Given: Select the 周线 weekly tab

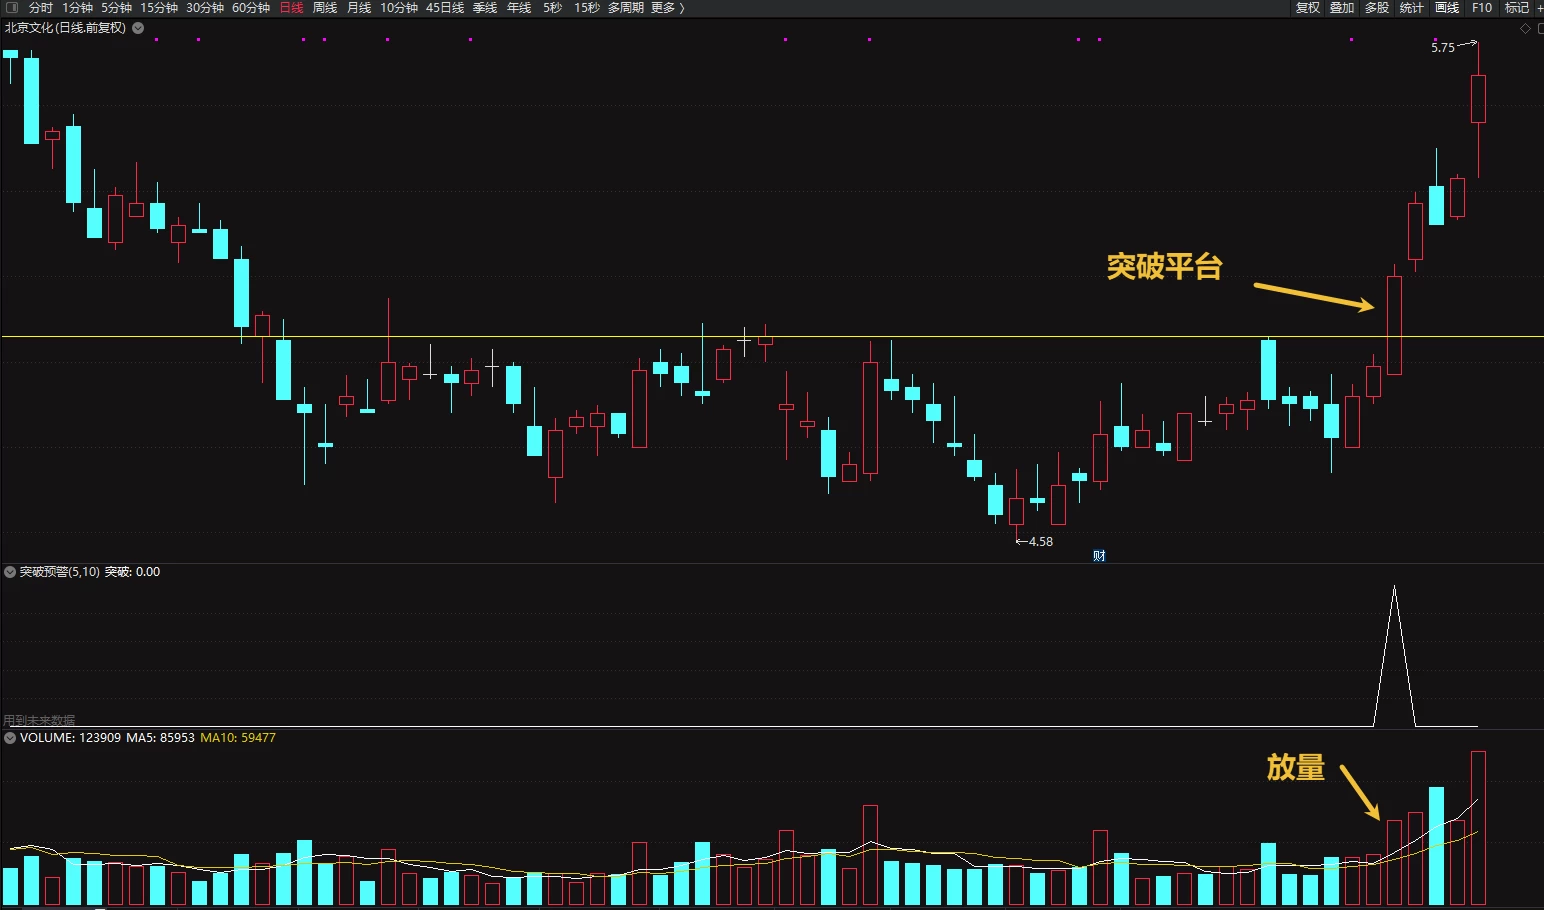Looking at the screenshot, I should point(325,7).
